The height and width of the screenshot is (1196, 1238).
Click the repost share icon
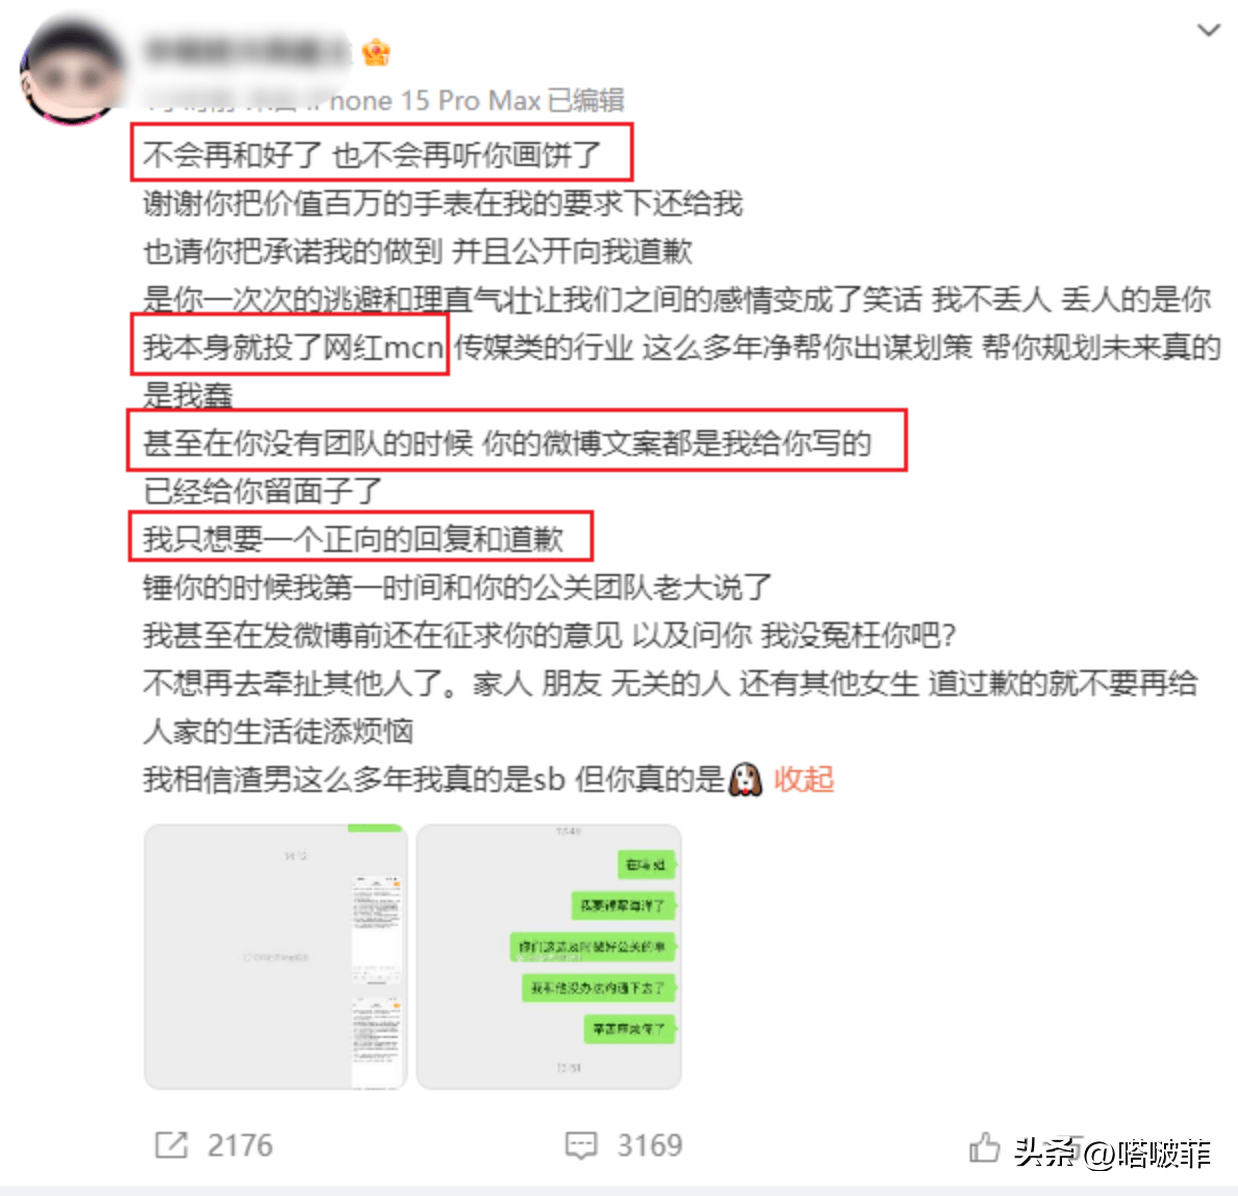point(171,1145)
